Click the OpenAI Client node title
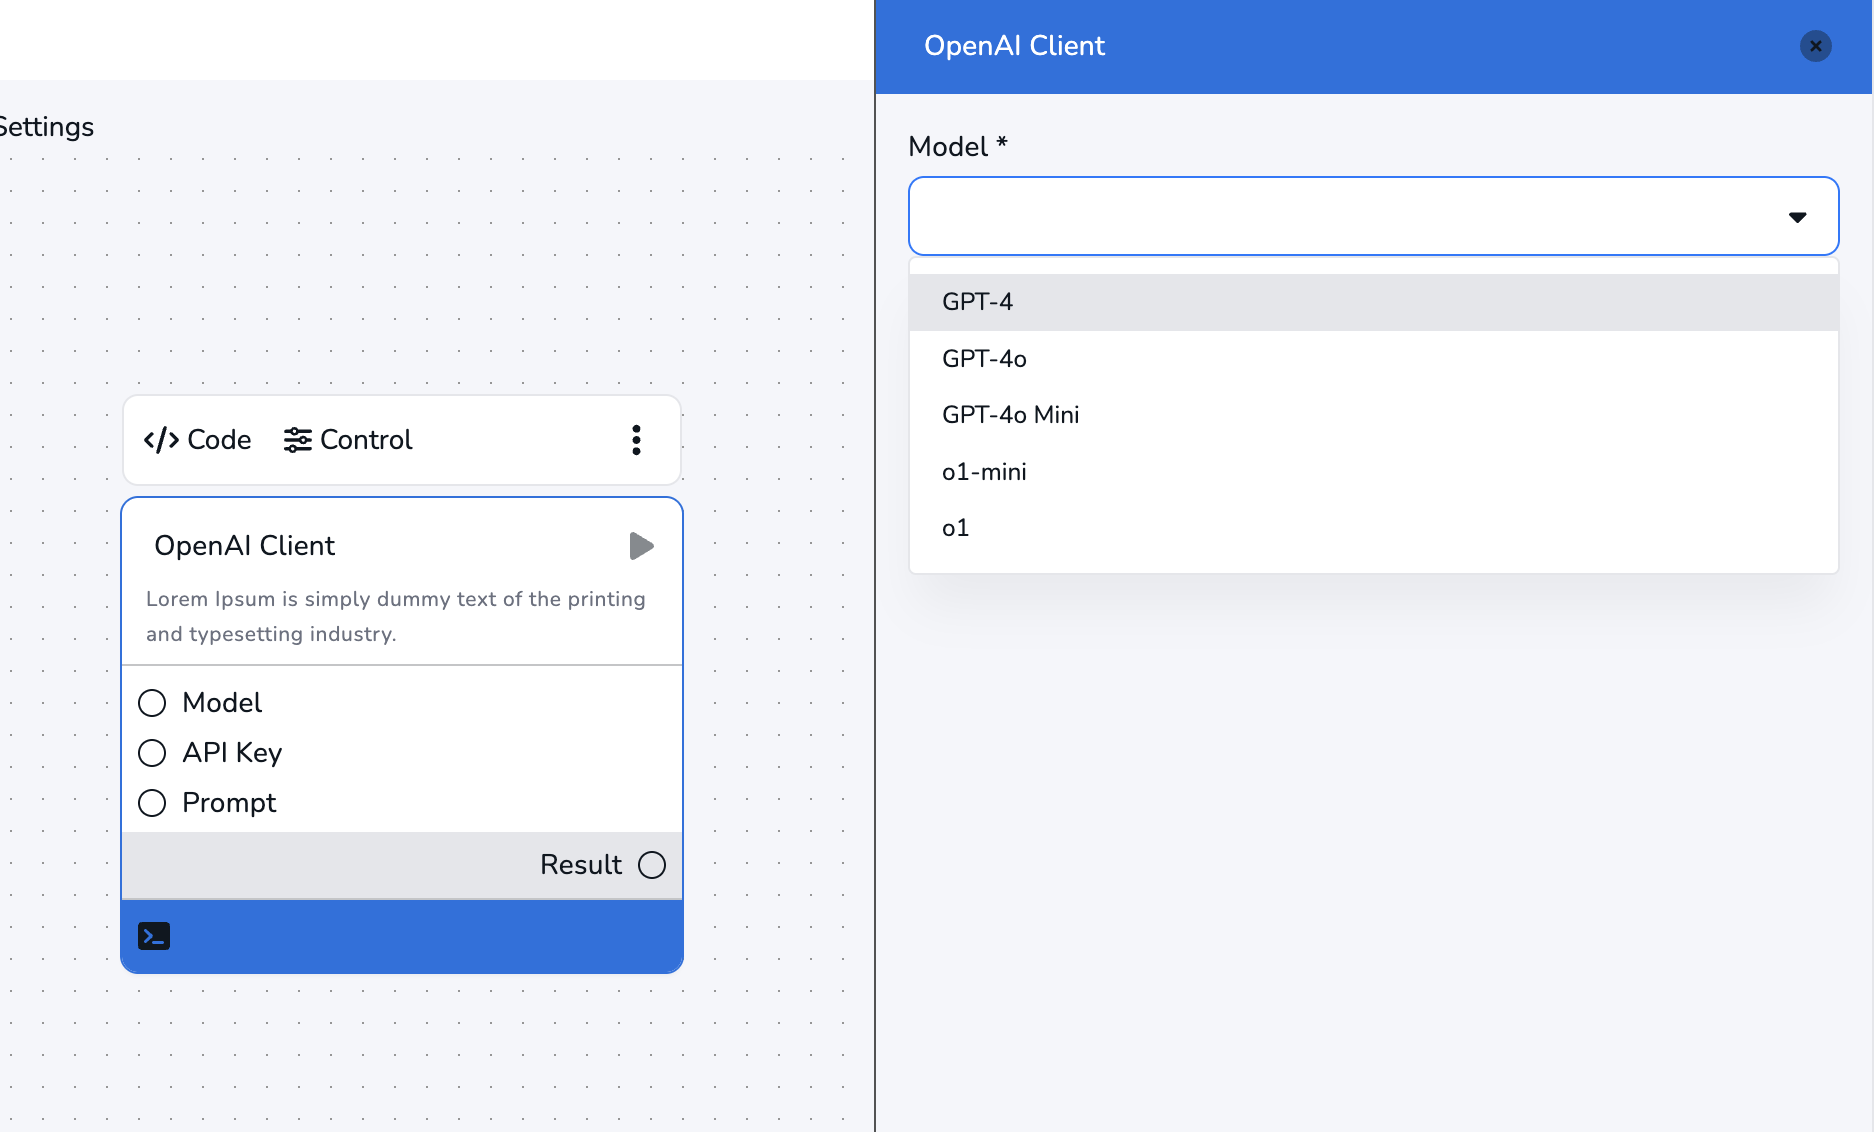The width and height of the screenshot is (1874, 1132). tap(244, 546)
